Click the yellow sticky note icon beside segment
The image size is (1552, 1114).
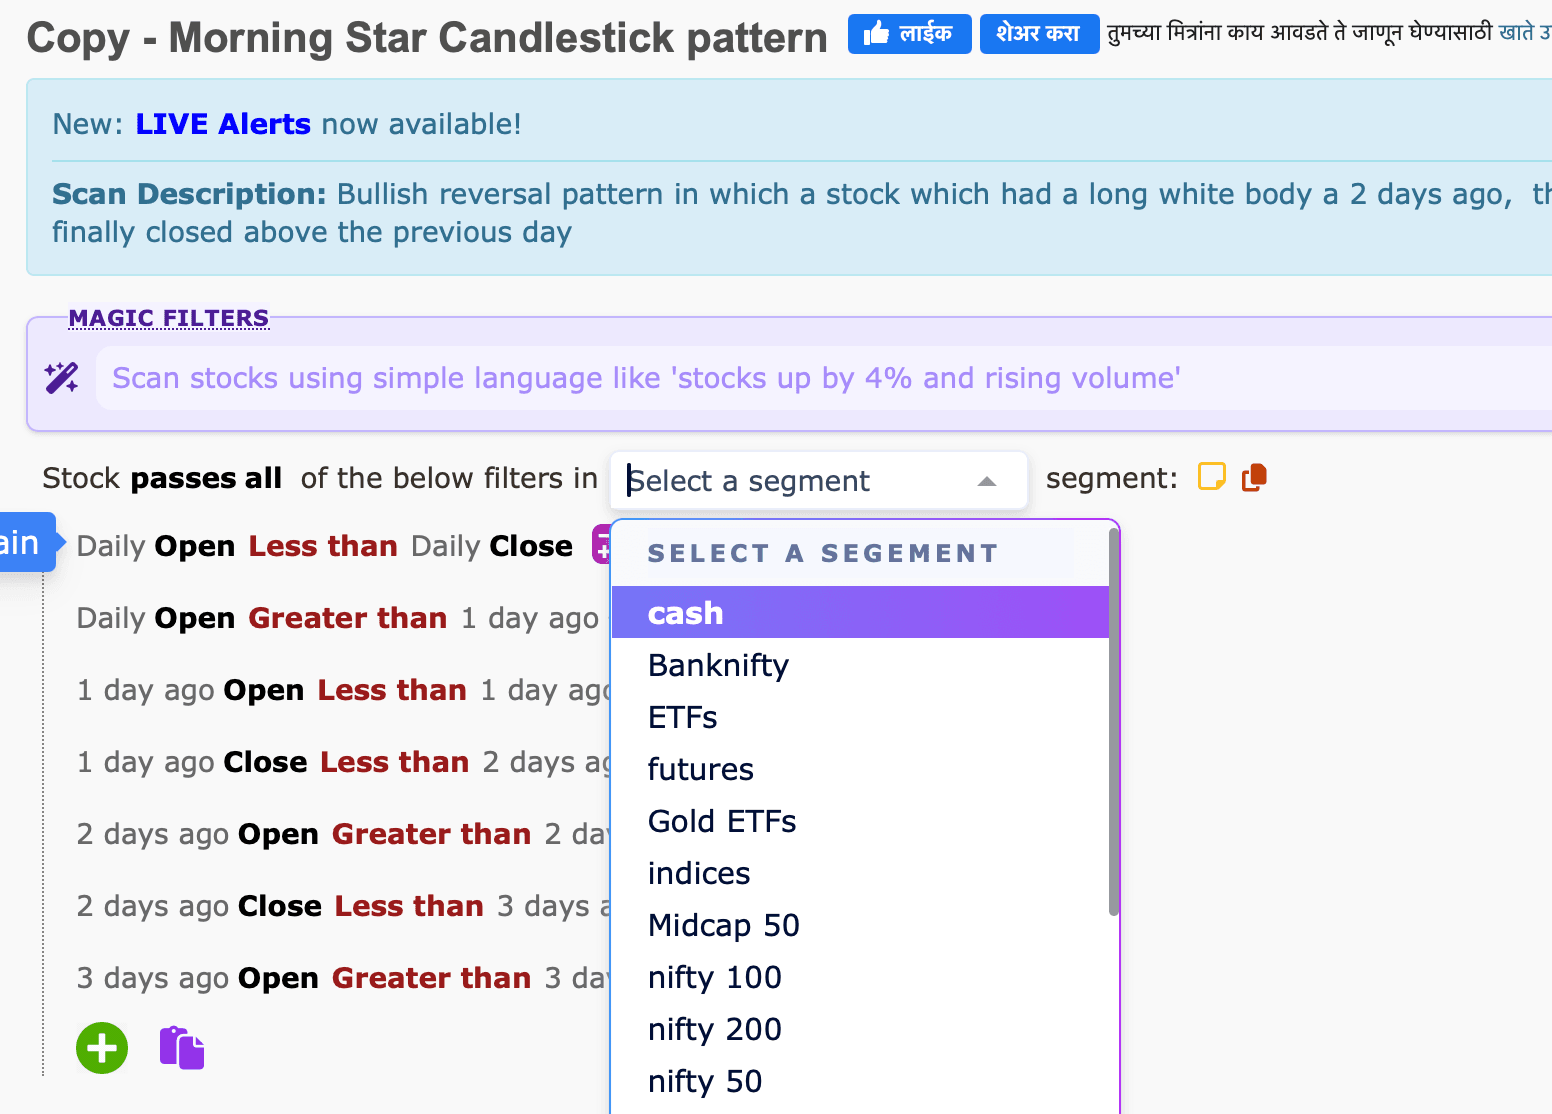coord(1211,477)
